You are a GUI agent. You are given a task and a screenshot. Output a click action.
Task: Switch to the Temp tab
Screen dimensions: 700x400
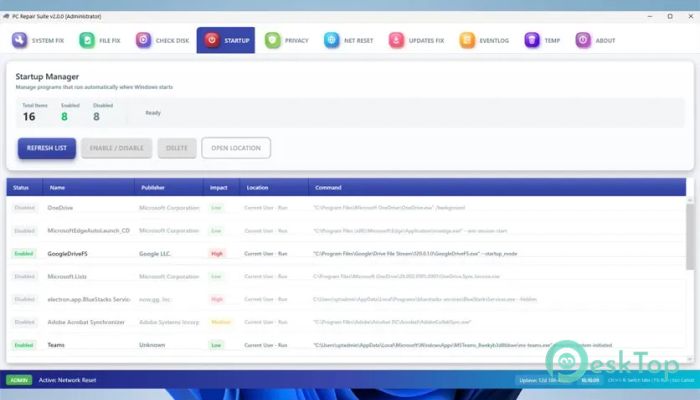[x=542, y=40]
